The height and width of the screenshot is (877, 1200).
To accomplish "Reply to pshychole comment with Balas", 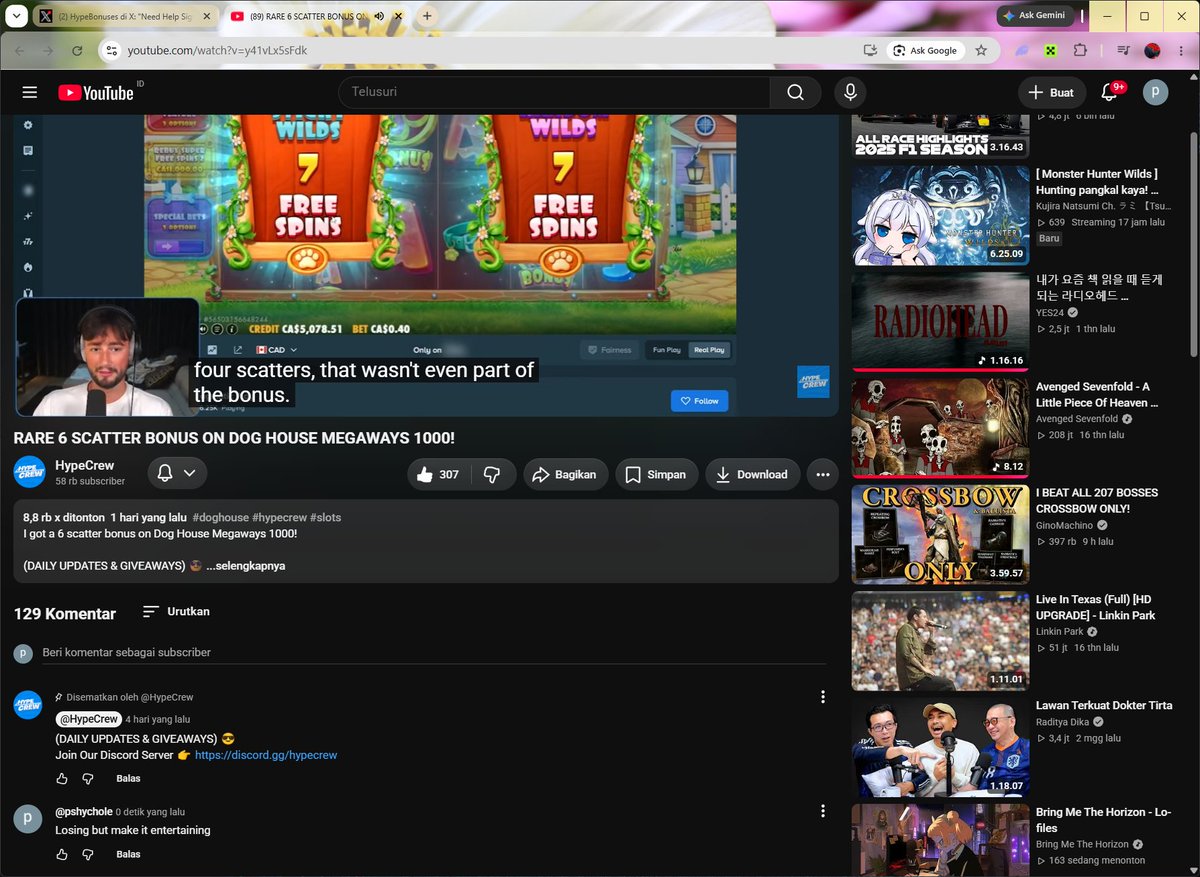I will [x=128, y=855].
